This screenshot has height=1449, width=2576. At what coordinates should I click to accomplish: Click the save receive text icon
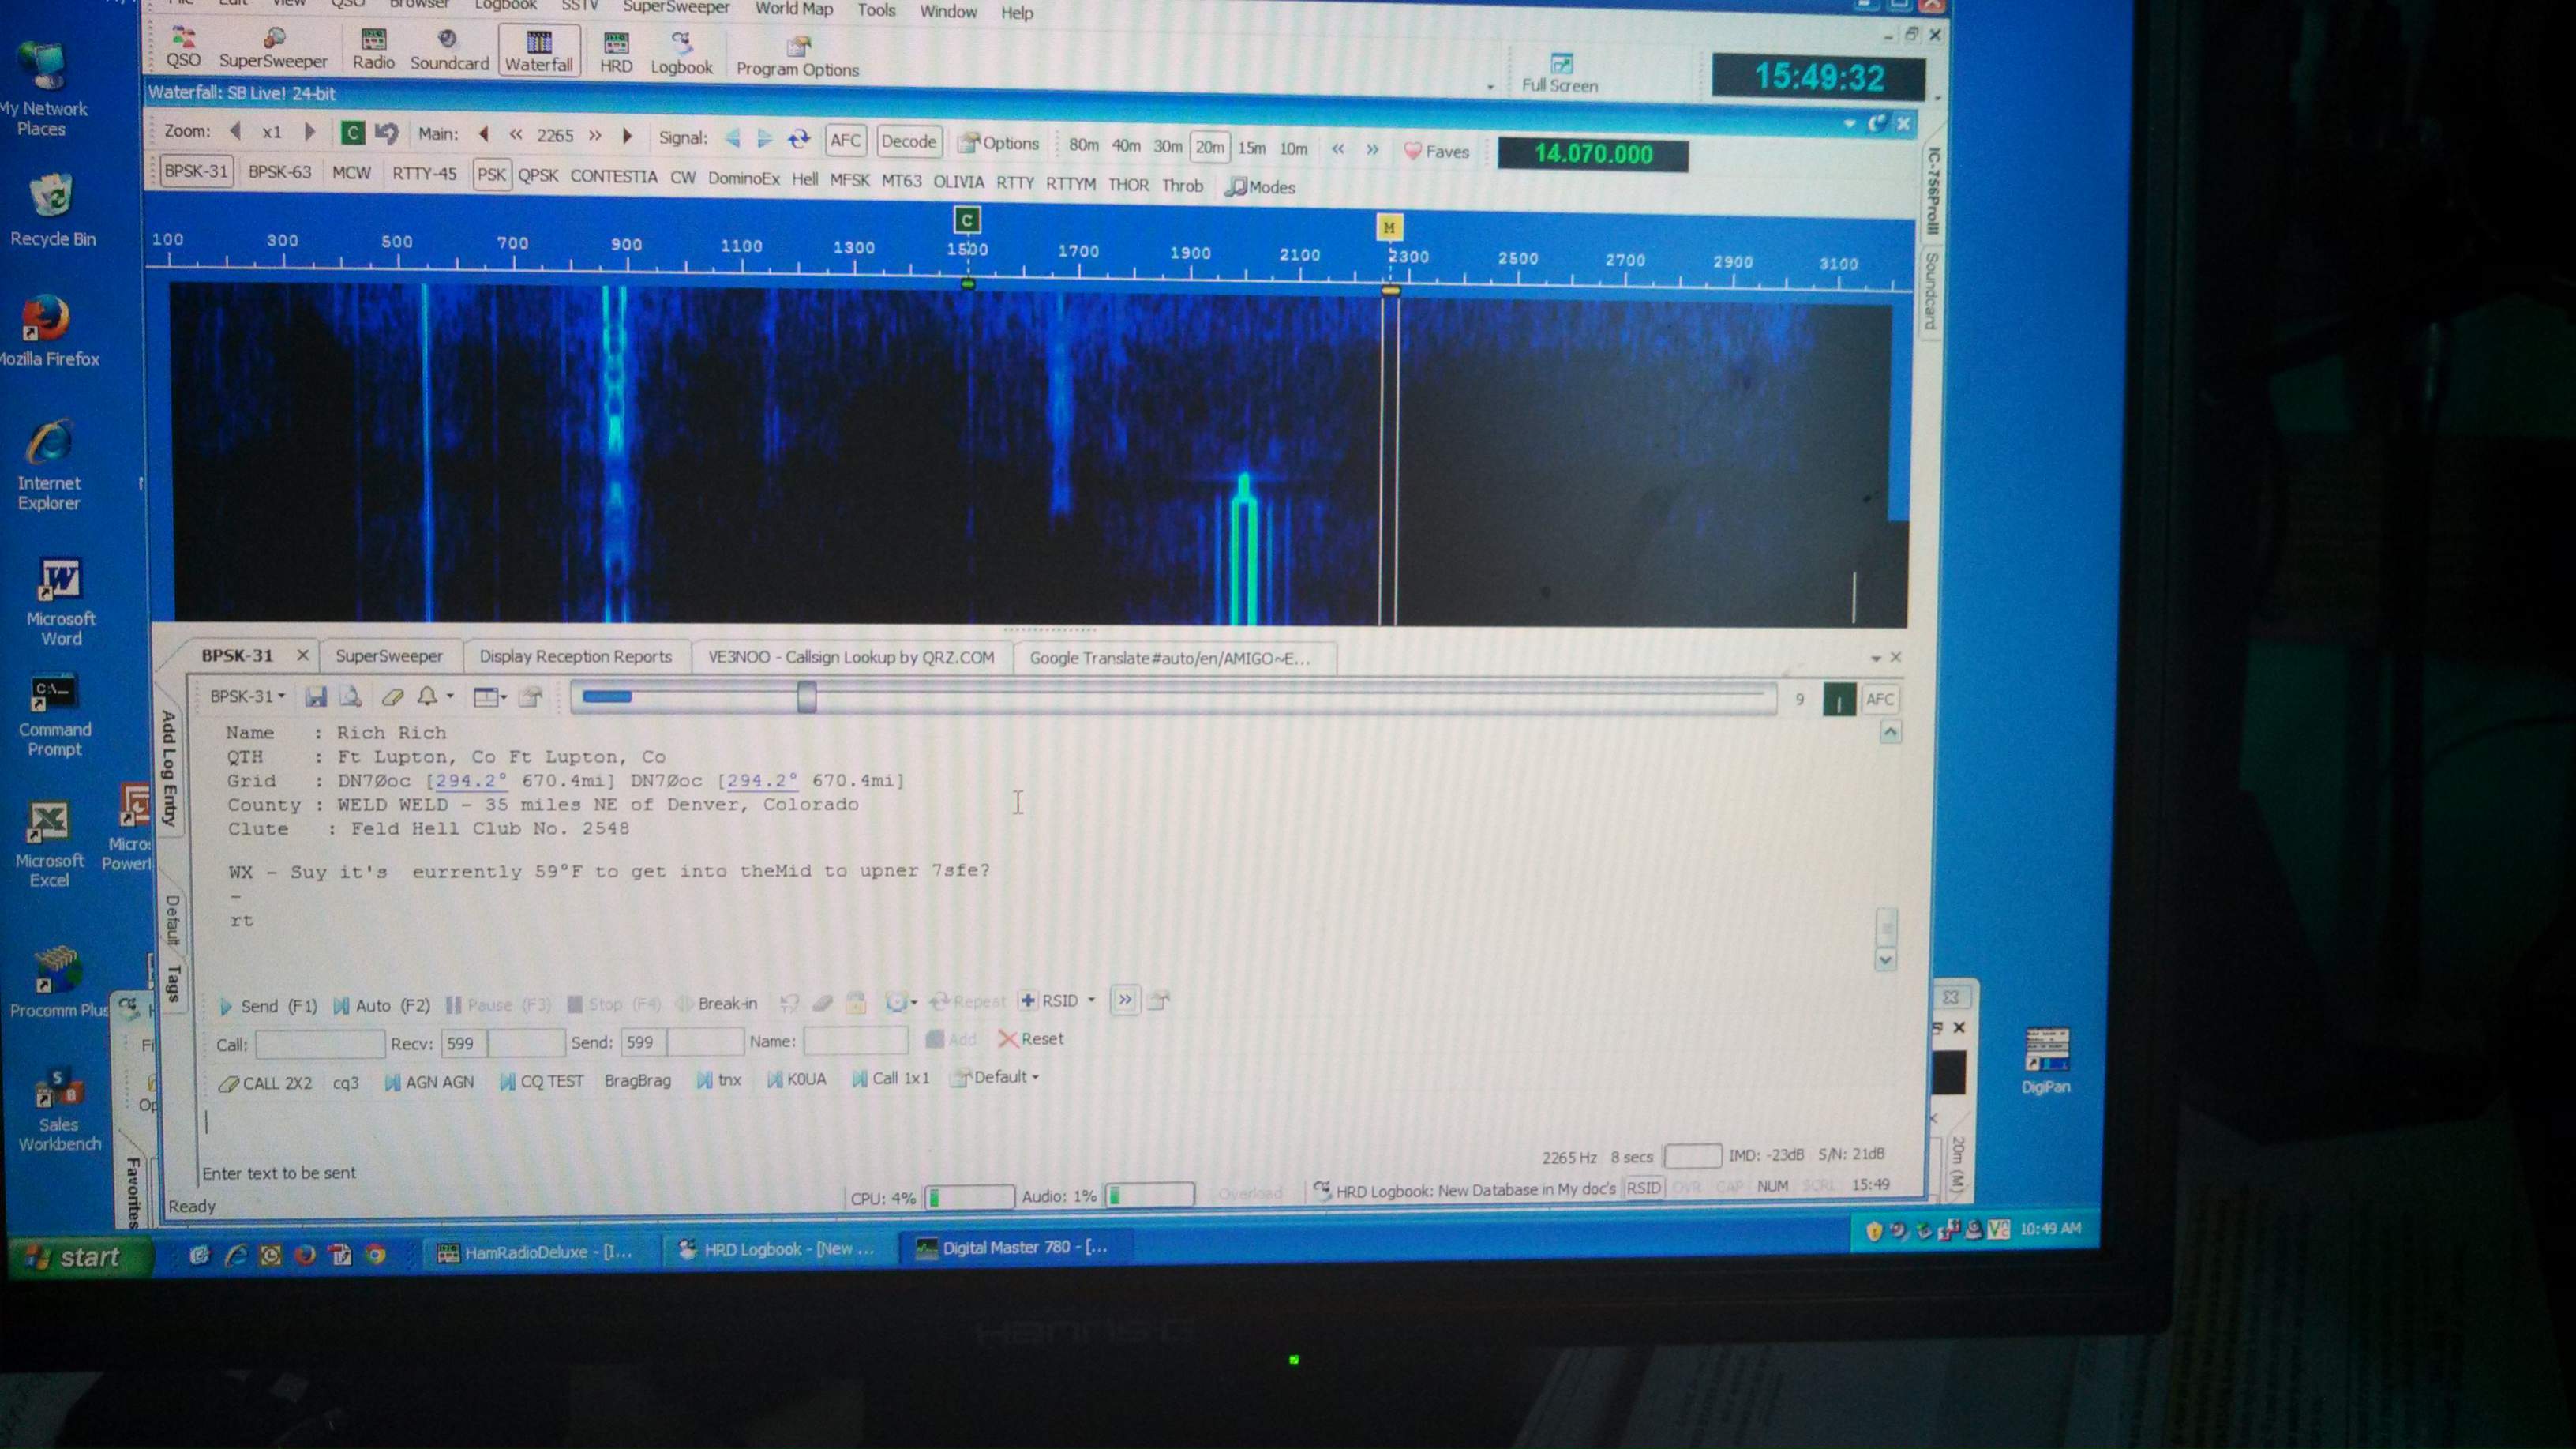click(316, 697)
